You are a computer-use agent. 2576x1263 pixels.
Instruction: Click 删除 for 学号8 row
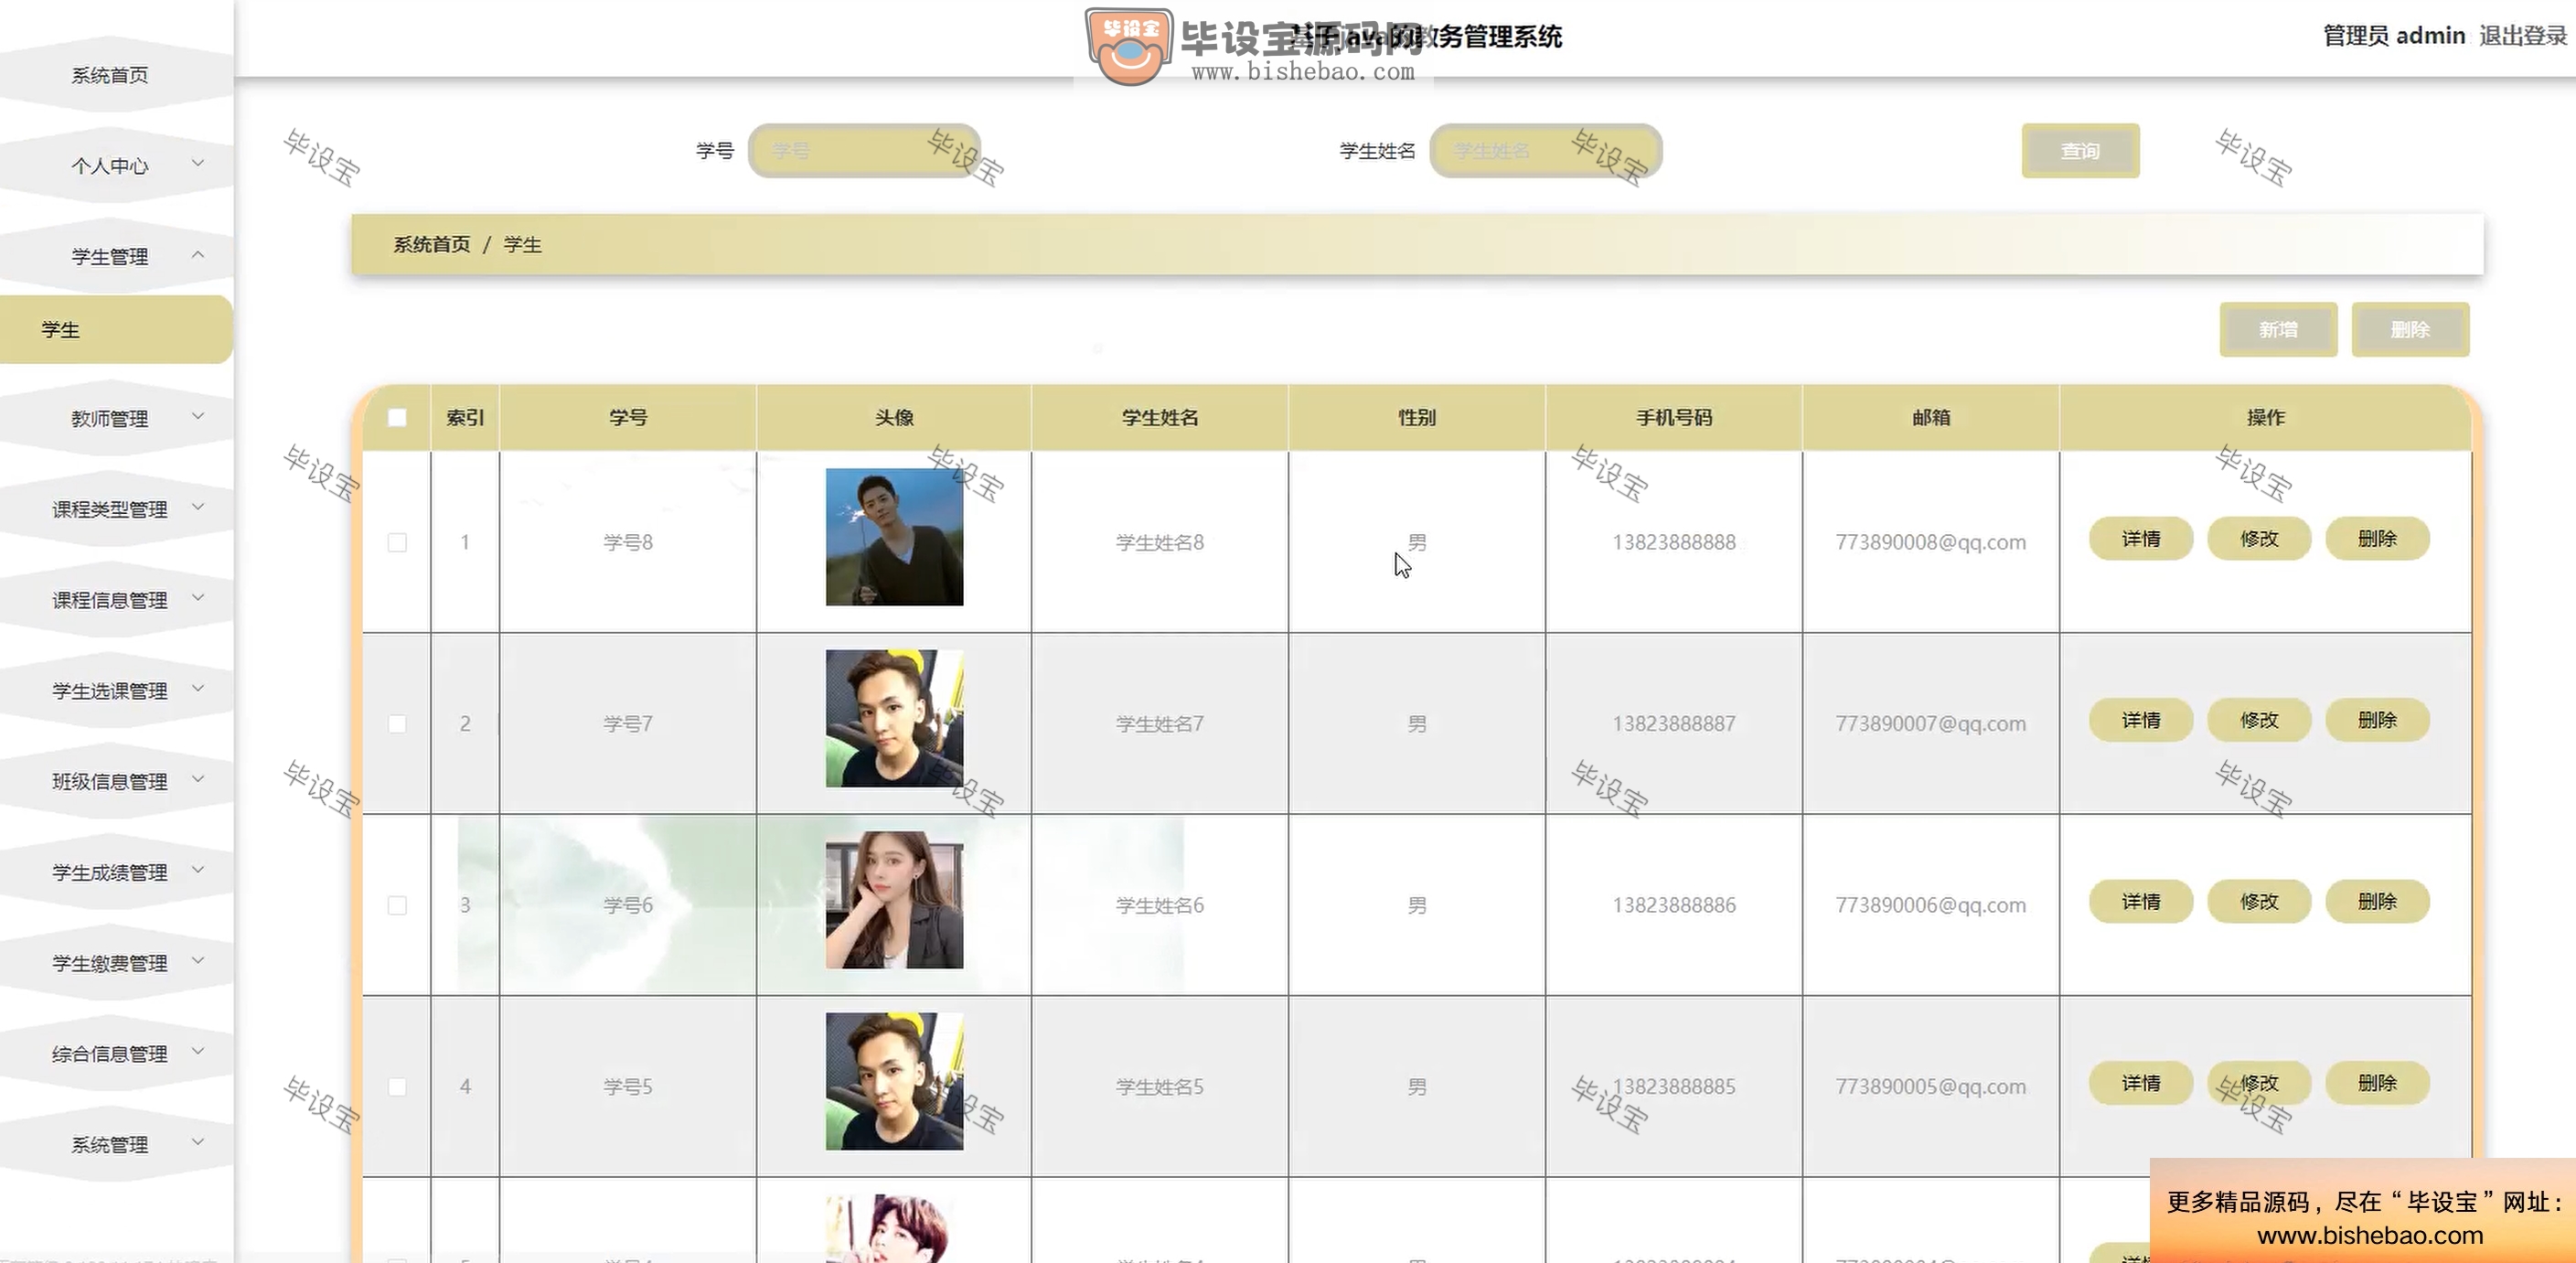tap(2377, 539)
